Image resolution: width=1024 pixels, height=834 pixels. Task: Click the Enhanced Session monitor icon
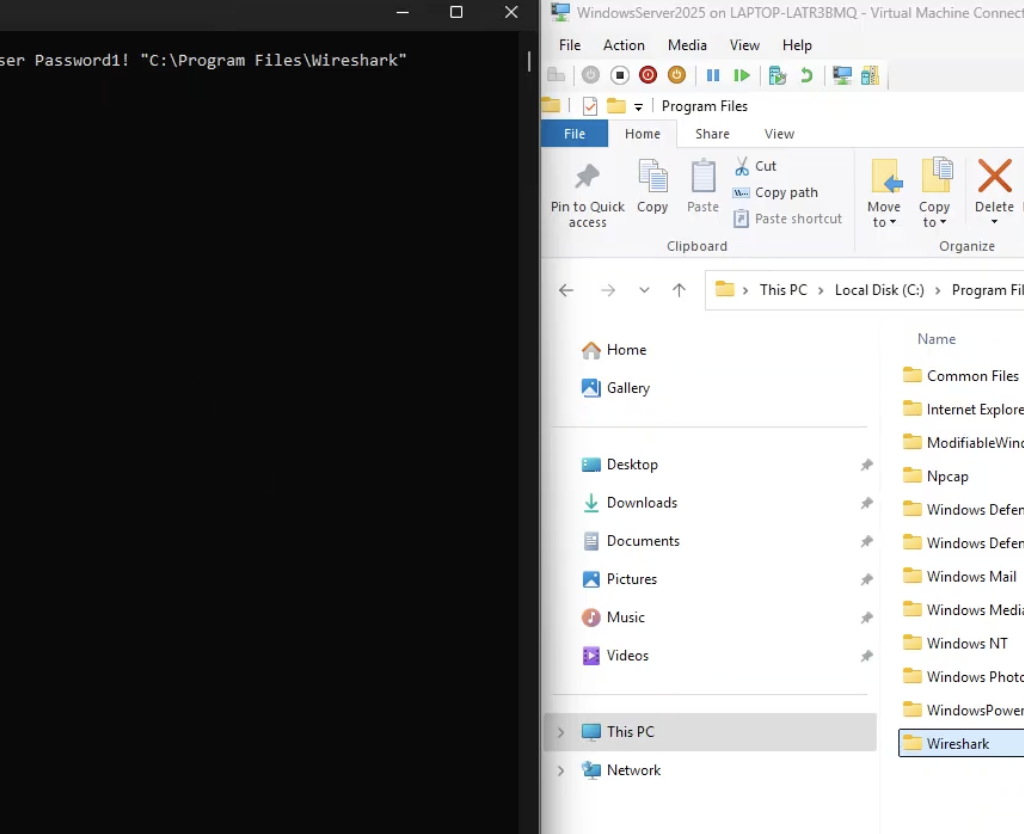coord(842,76)
